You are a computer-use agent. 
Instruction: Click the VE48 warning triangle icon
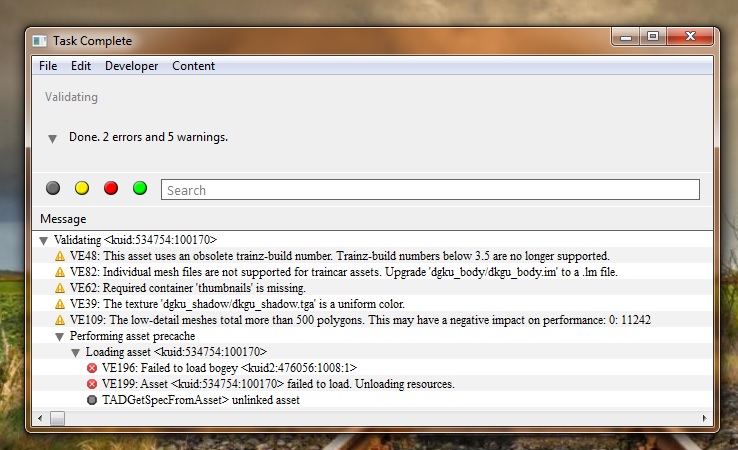click(x=60, y=256)
